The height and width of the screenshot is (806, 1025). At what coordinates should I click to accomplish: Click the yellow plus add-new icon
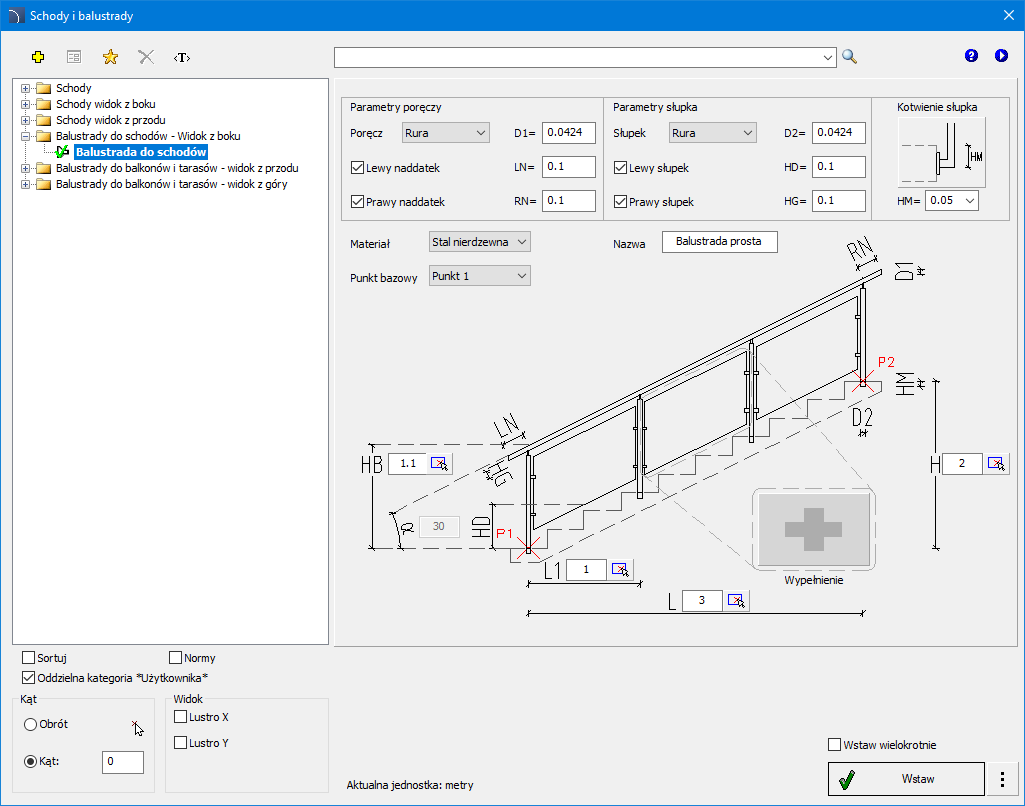[39, 57]
